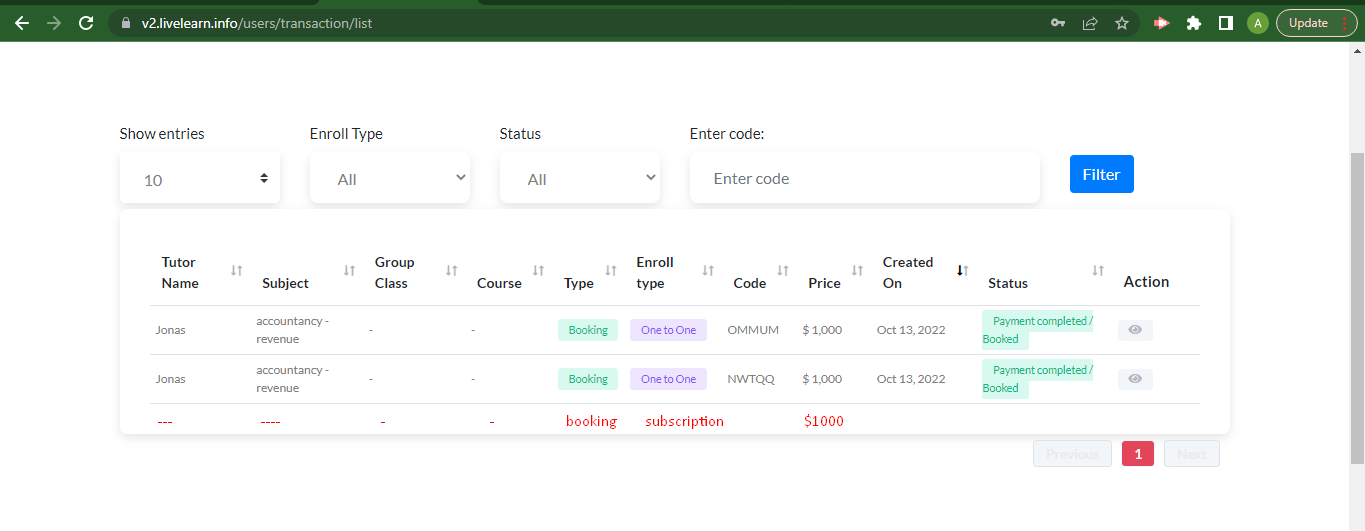Sort by Enroll type column arrows
Viewport: 1365px width, 531px height.
click(708, 271)
